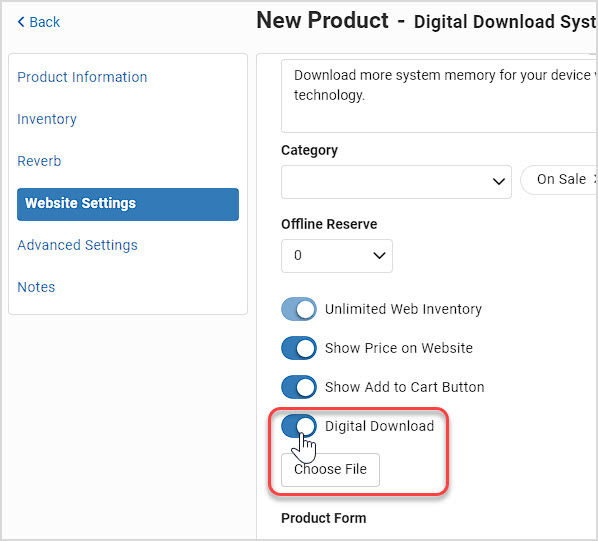Click the Back link
598x541 pixels.
[39, 22]
